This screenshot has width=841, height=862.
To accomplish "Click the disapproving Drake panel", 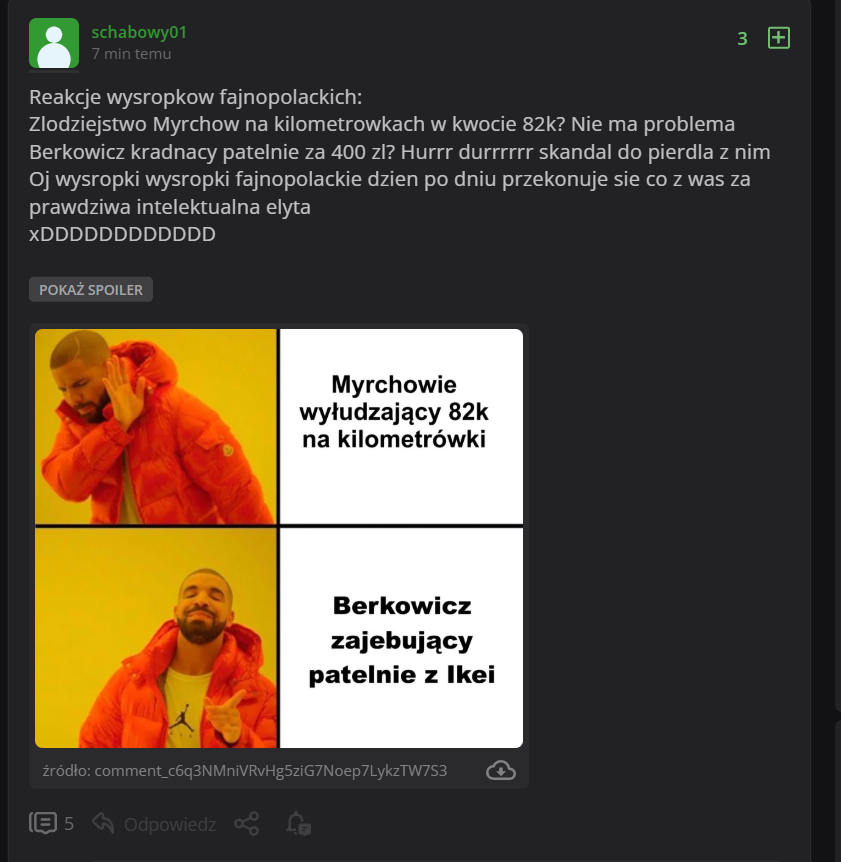I will pos(156,427).
